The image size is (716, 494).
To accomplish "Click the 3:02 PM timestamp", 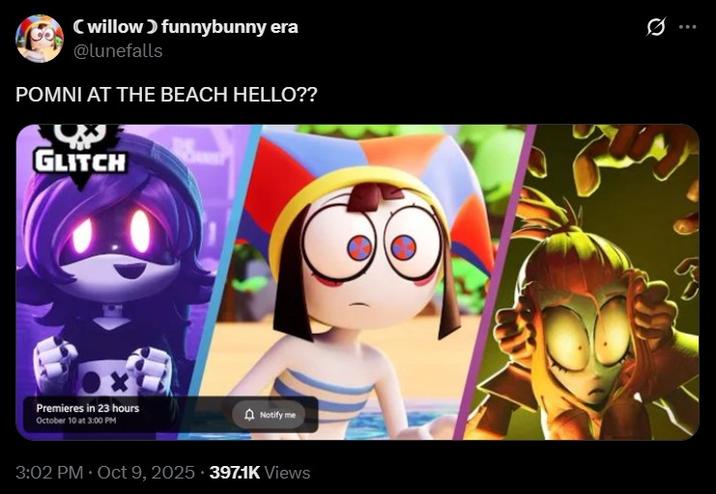I will point(49,473).
